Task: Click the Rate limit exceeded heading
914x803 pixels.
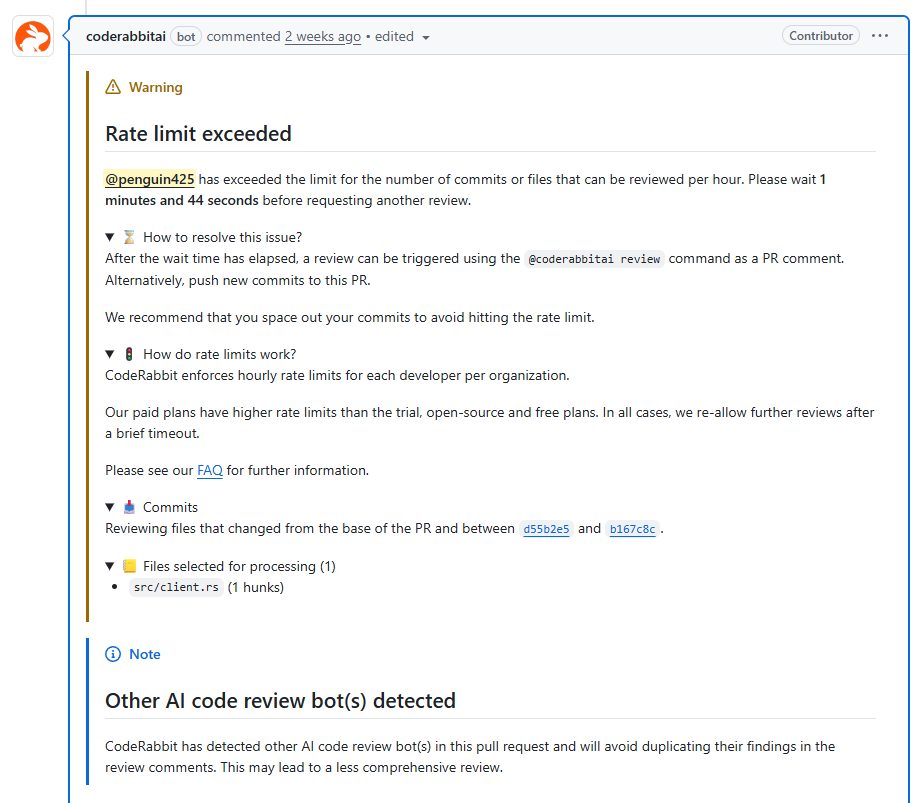Action: pos(198,133)
